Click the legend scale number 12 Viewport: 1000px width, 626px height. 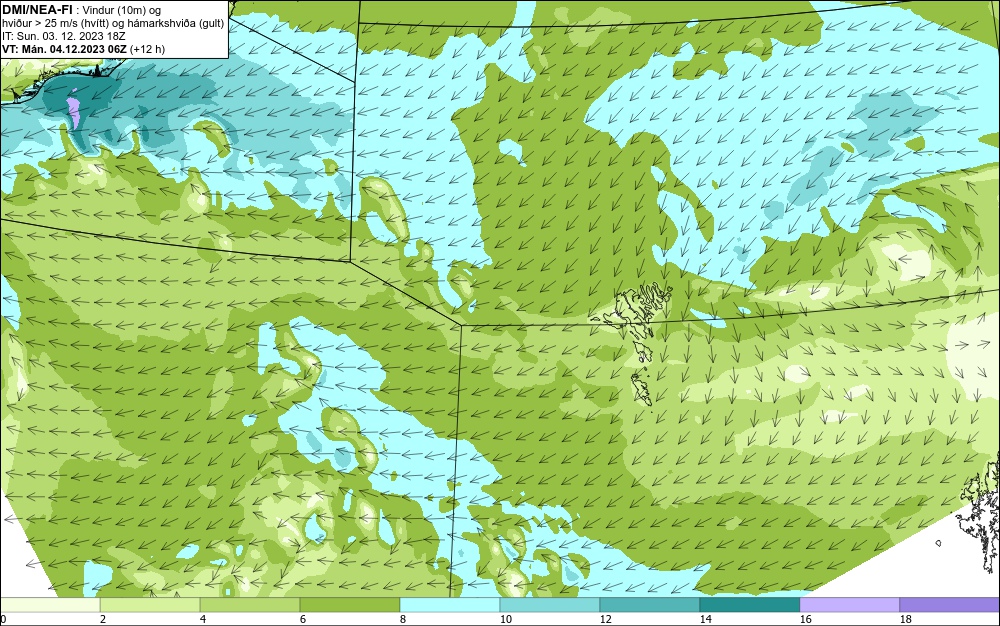pos(606,619)
